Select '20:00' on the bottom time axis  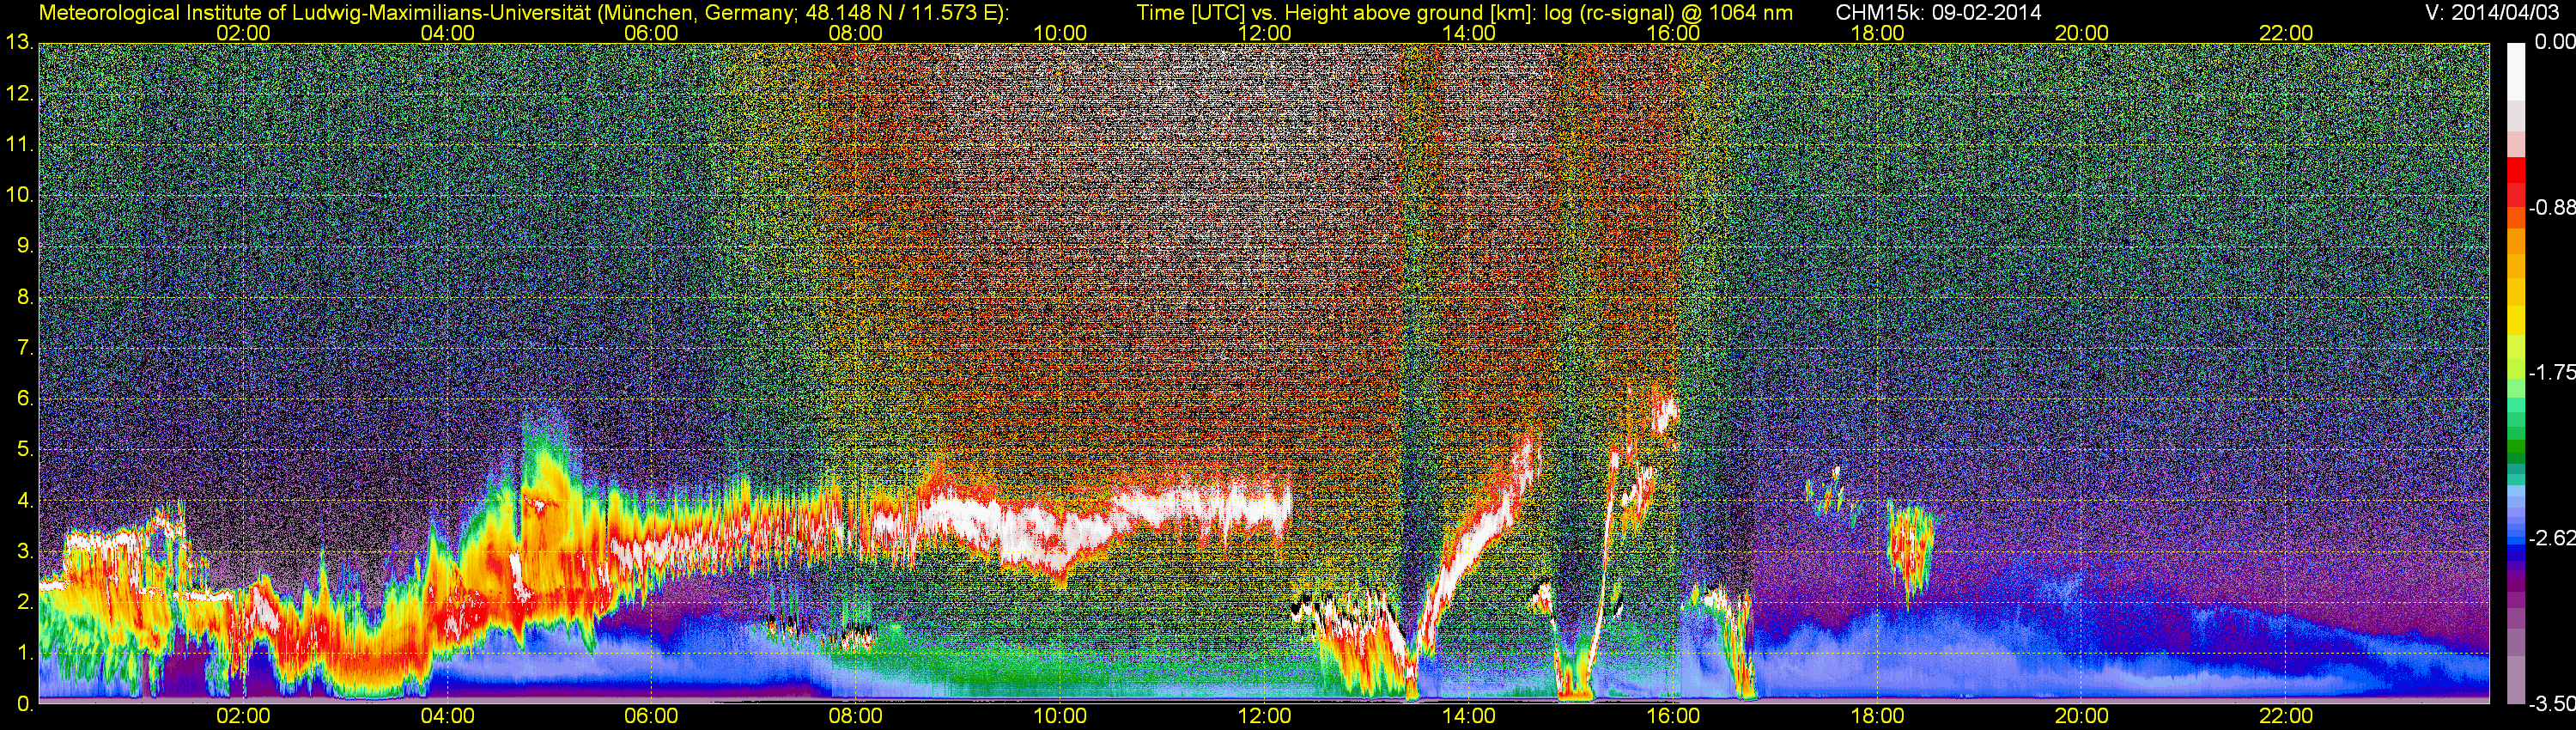tap(2082, 717)
